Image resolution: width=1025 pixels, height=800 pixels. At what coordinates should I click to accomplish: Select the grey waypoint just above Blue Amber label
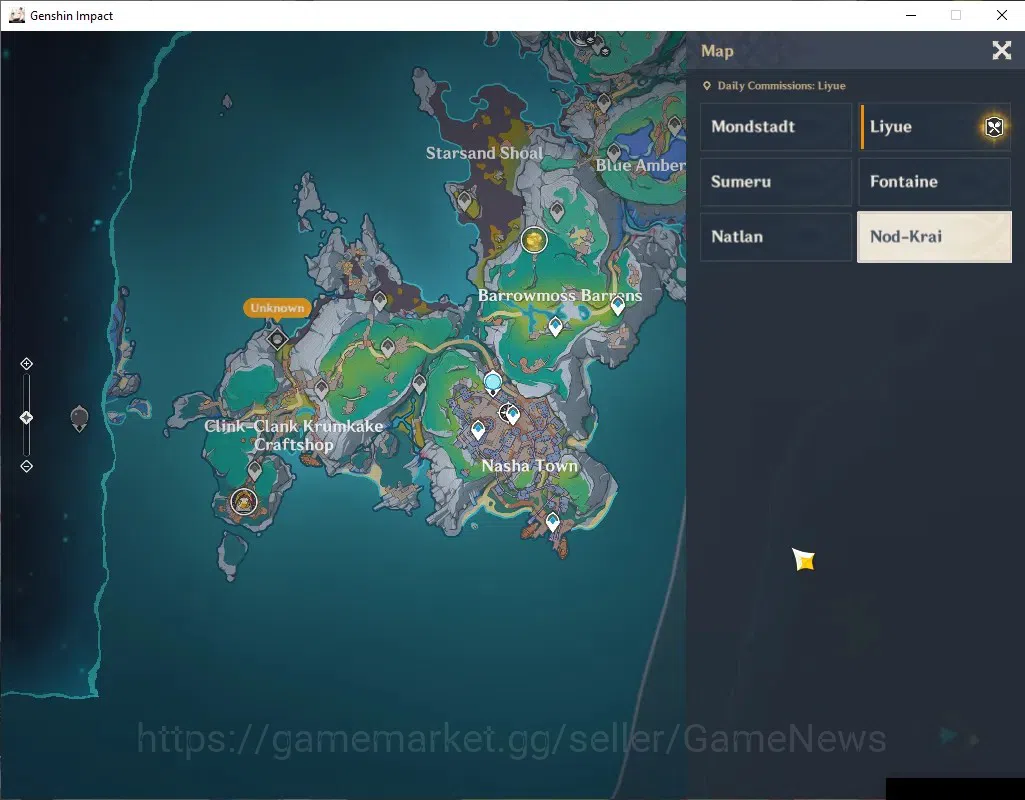click(x=614, y=154)
